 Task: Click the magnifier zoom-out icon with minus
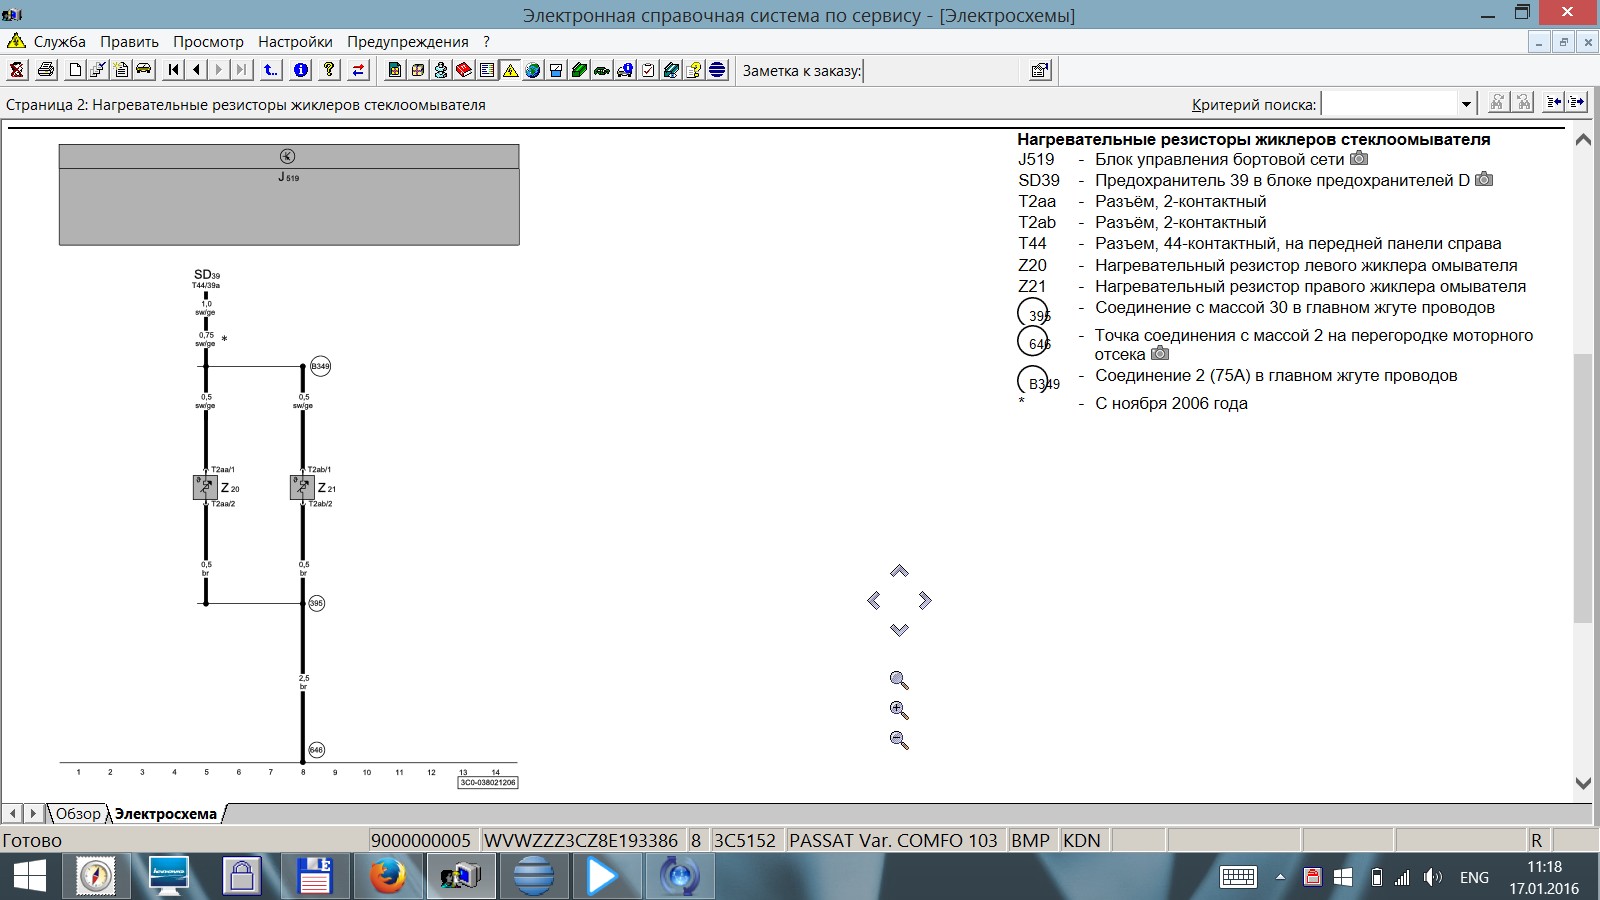899,740
